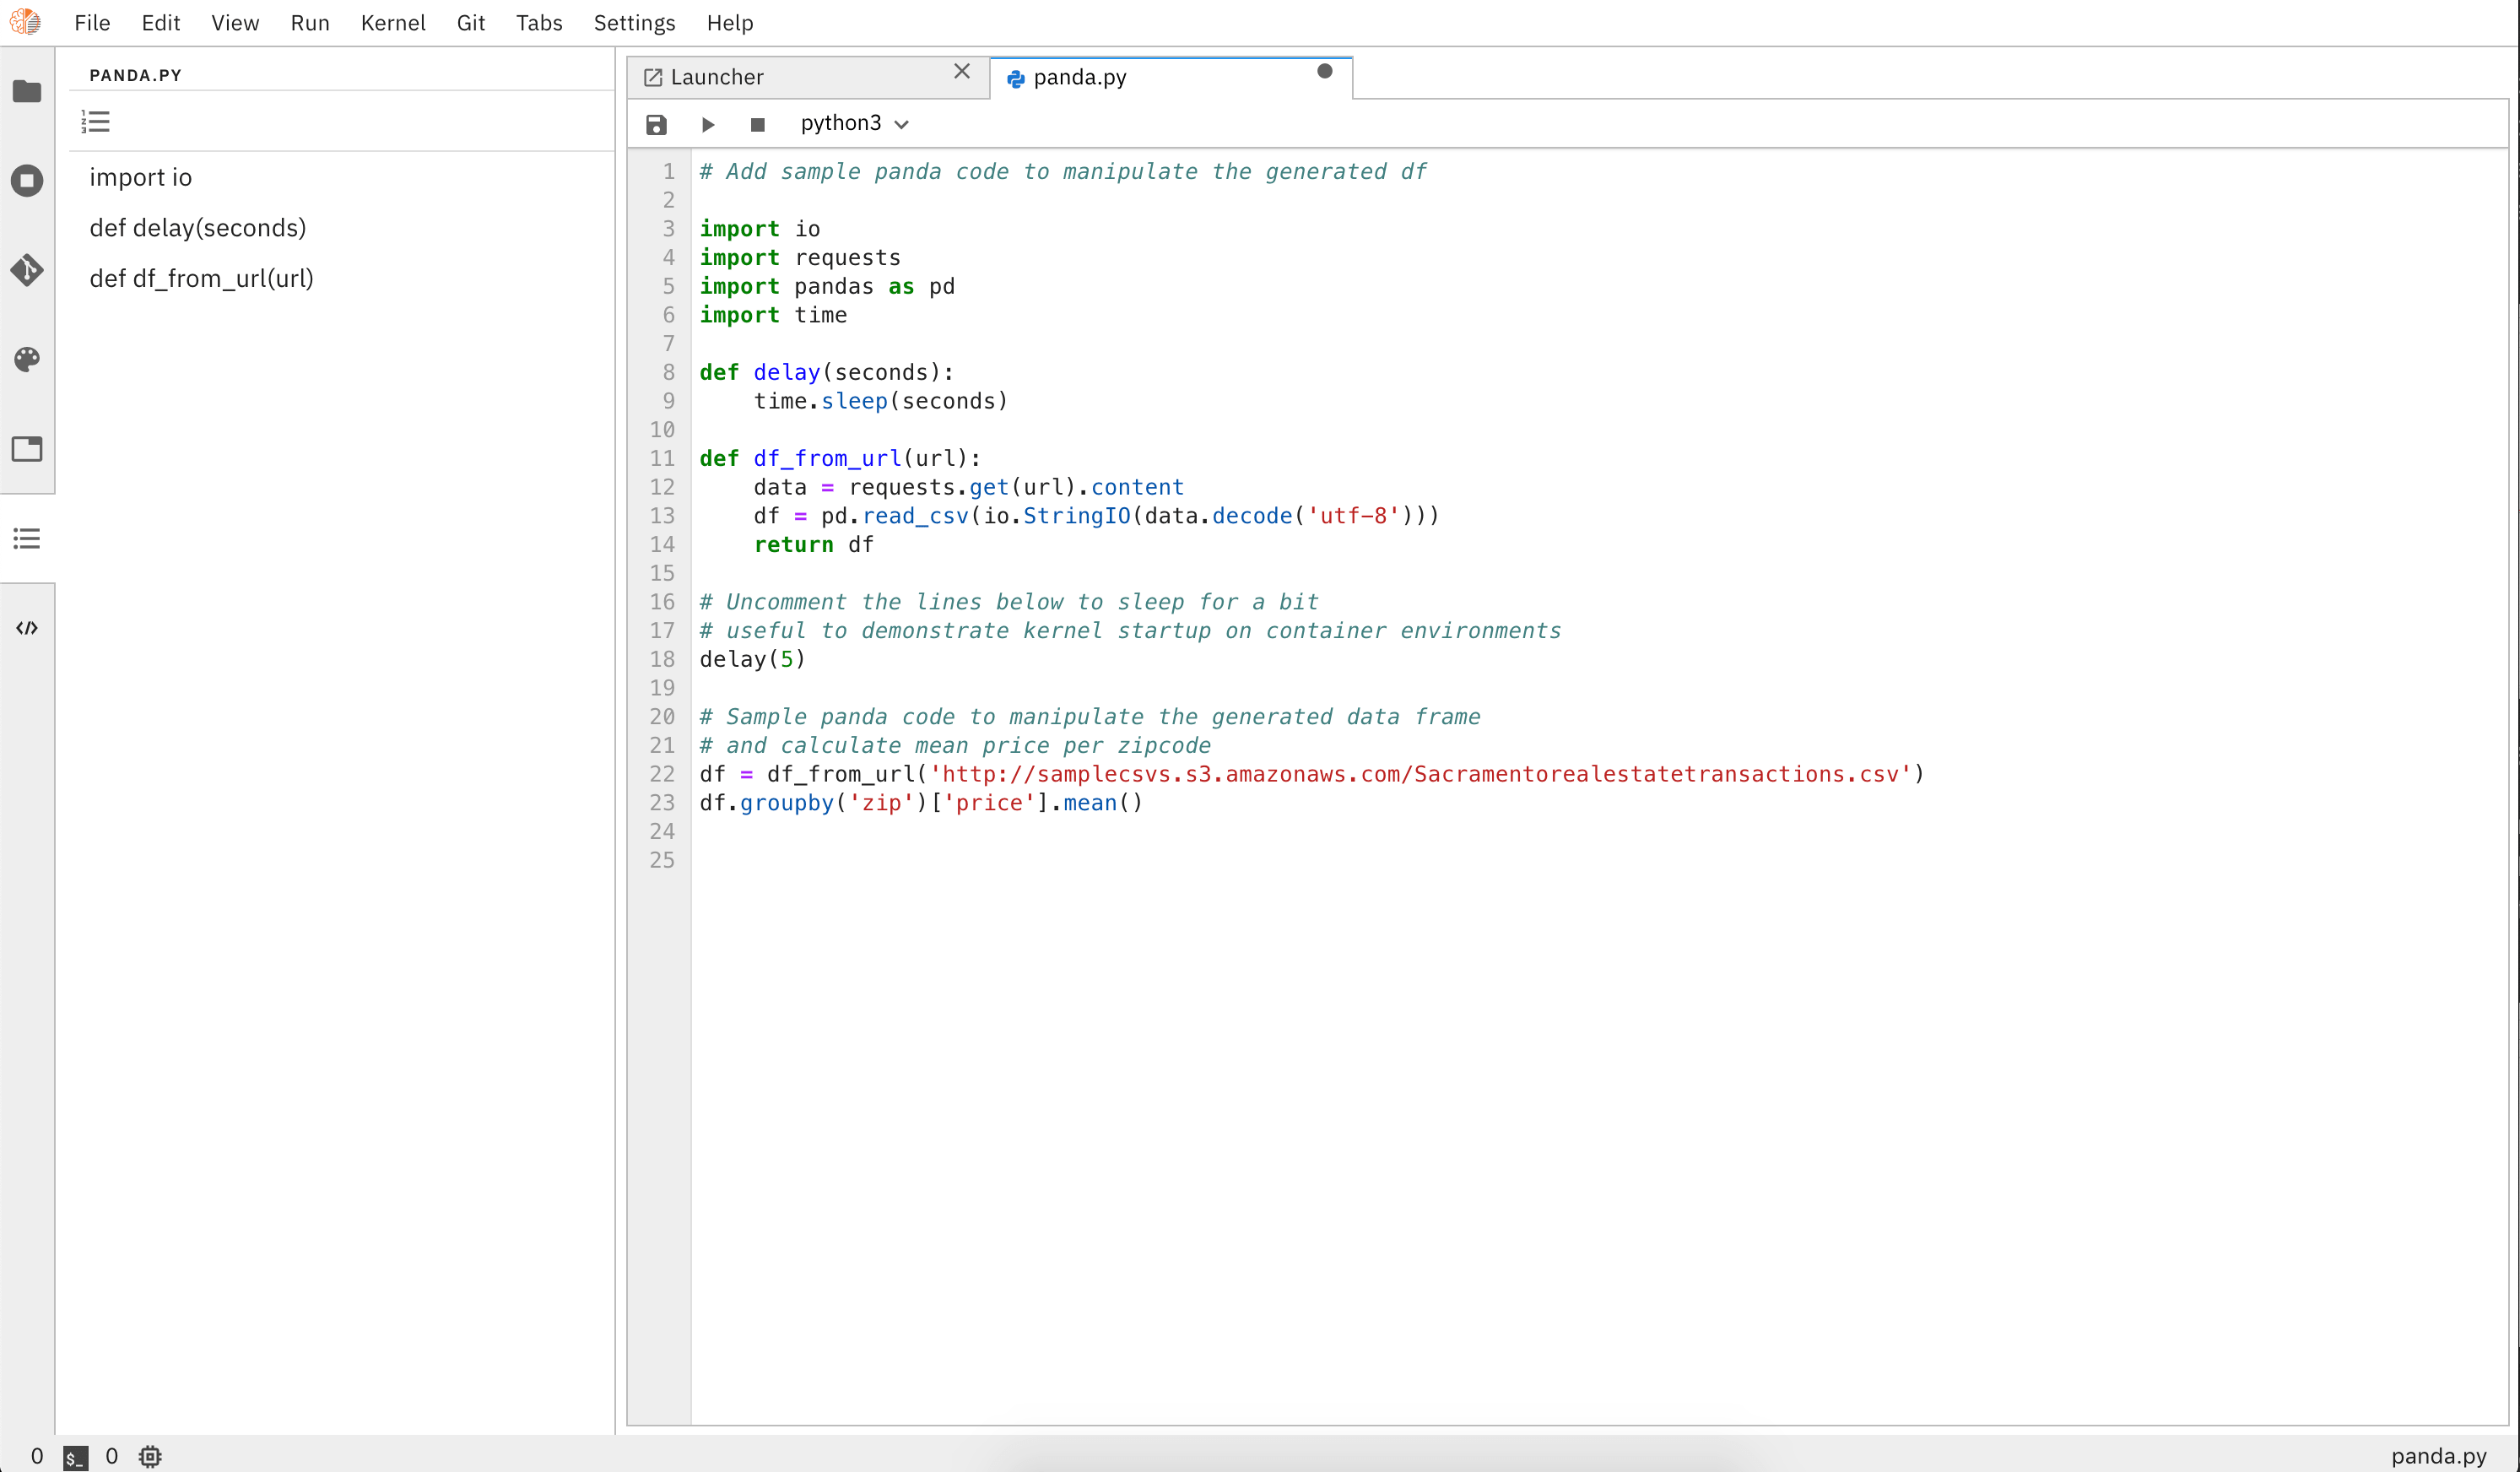Click the settings gear icon status bar

[x=149, y=1456]
